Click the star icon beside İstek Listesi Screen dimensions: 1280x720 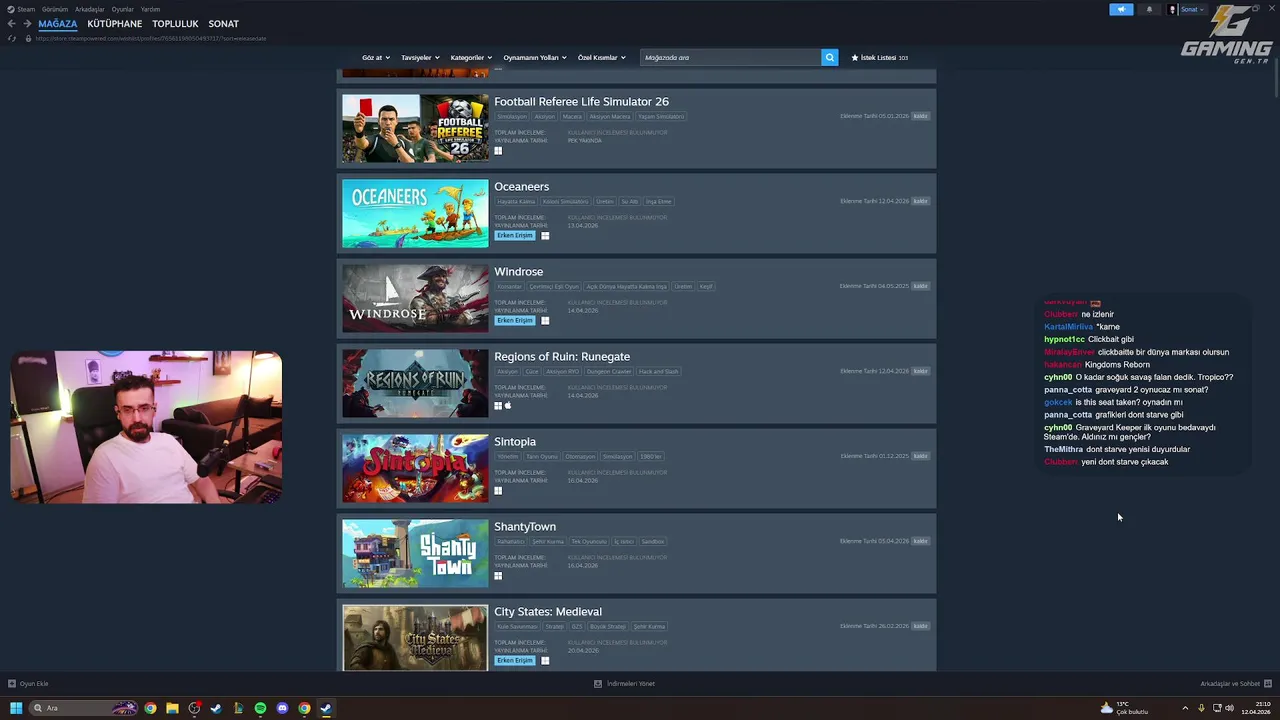855,57
